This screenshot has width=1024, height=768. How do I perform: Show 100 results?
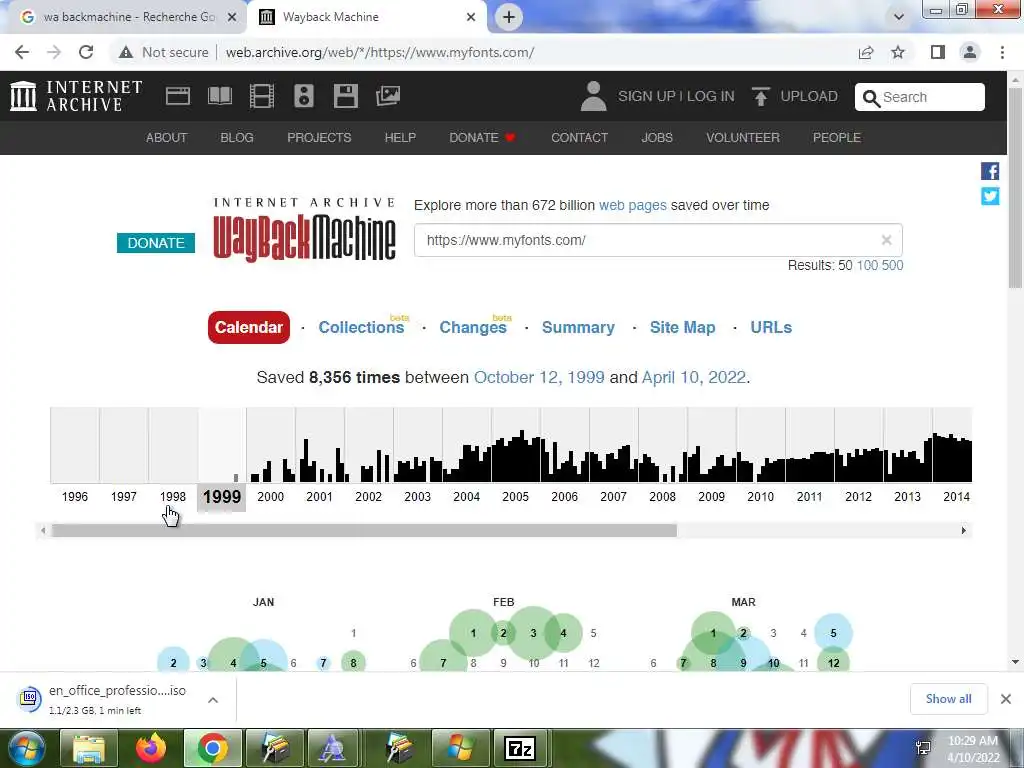[867, 265]
